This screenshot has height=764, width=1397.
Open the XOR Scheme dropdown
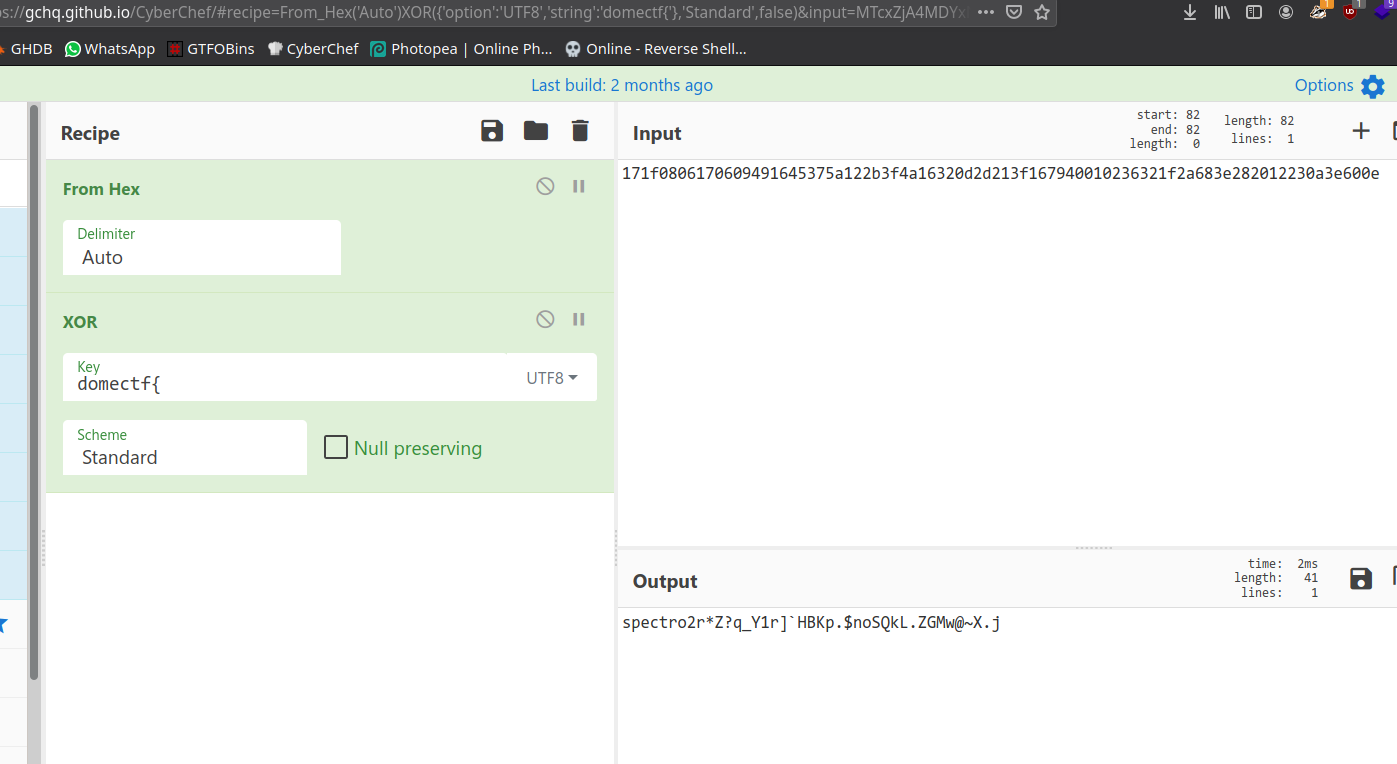tap(185, 448)
